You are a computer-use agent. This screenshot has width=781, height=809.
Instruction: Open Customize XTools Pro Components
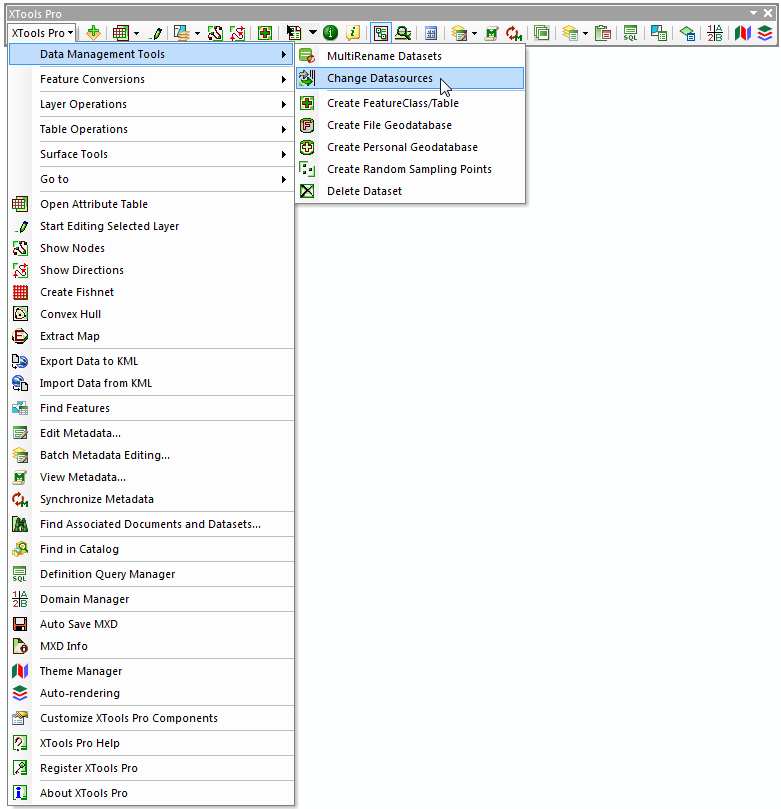(x=151, y=718)
